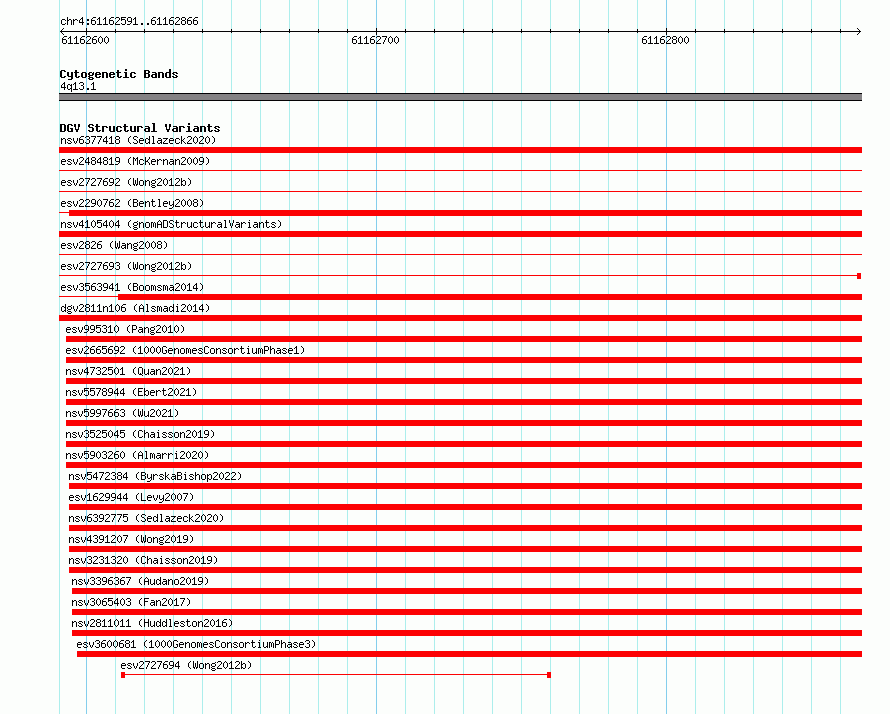Screen dimensions: 890x714
Task: Click the red bar under dgv2811n106
Action: (460, 318)
